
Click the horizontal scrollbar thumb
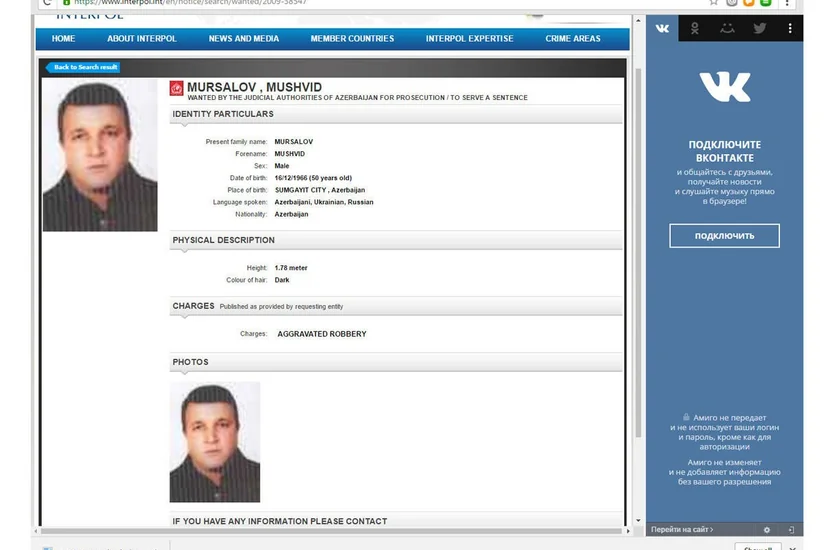(331, 531)
